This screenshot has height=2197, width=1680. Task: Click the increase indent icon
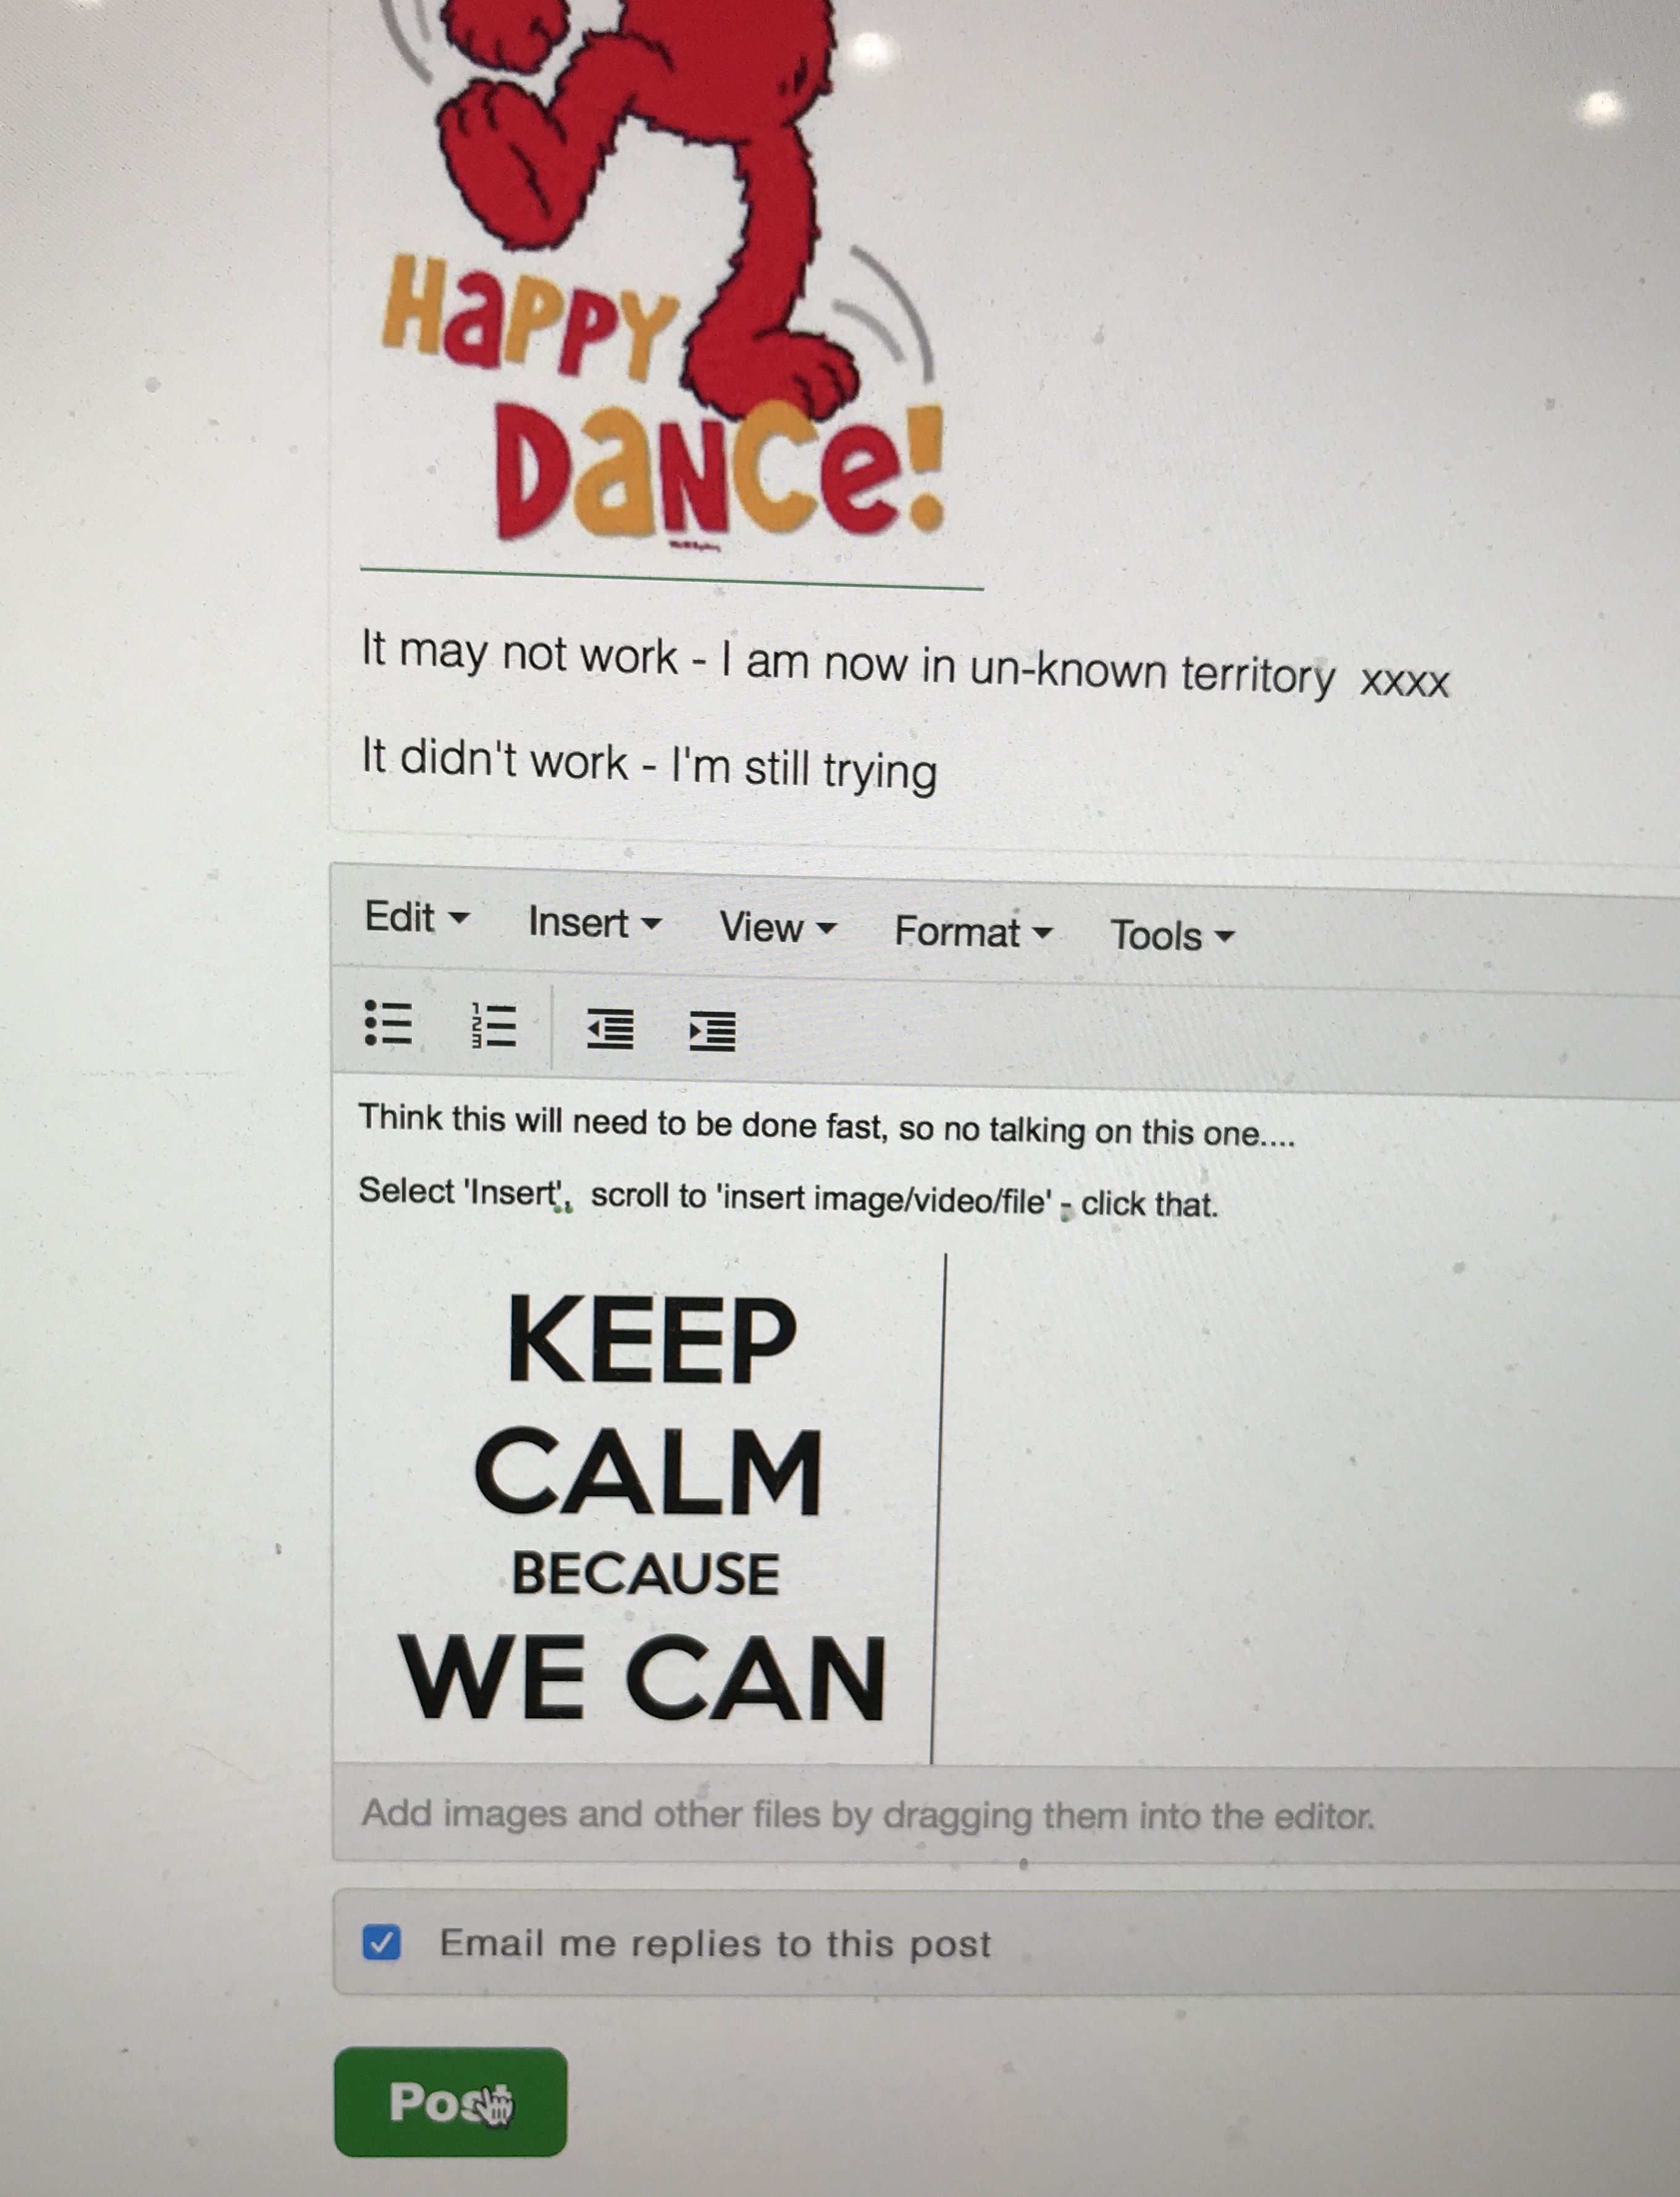713,1031
